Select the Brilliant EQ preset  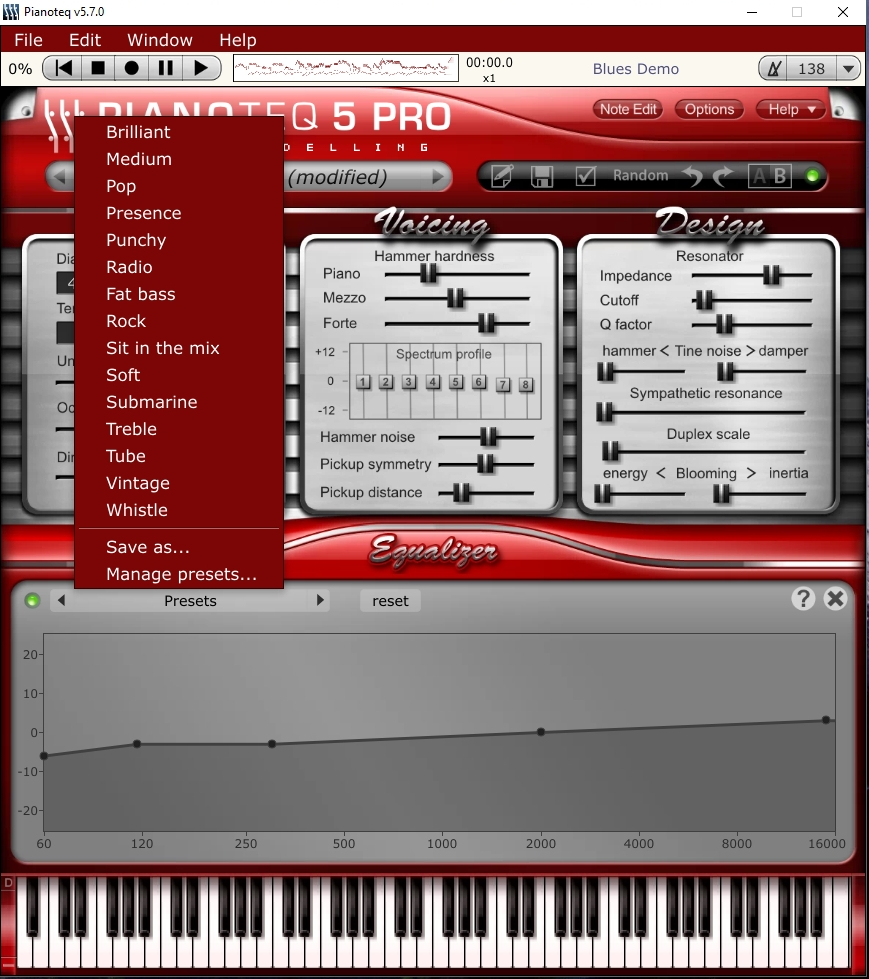pos(179,132)
